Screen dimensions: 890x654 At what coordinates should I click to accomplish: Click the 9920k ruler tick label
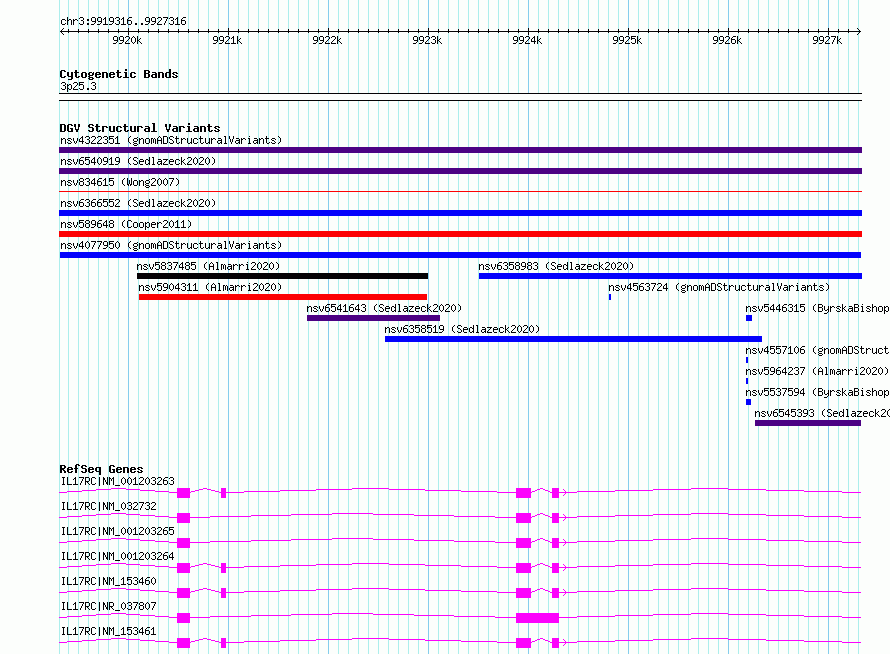127,40
